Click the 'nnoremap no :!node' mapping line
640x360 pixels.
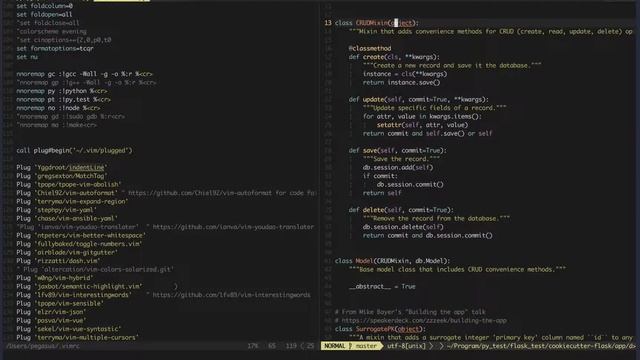[58, 108]
